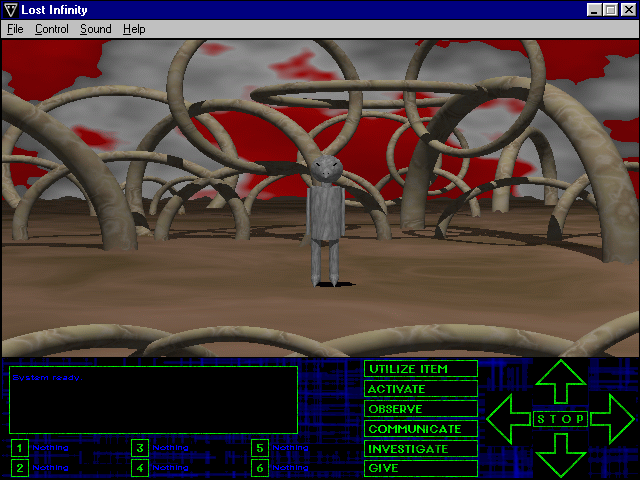Viewport: 640px width, 480px height.
Task: Open the File menu
Action: click(15, 29)
